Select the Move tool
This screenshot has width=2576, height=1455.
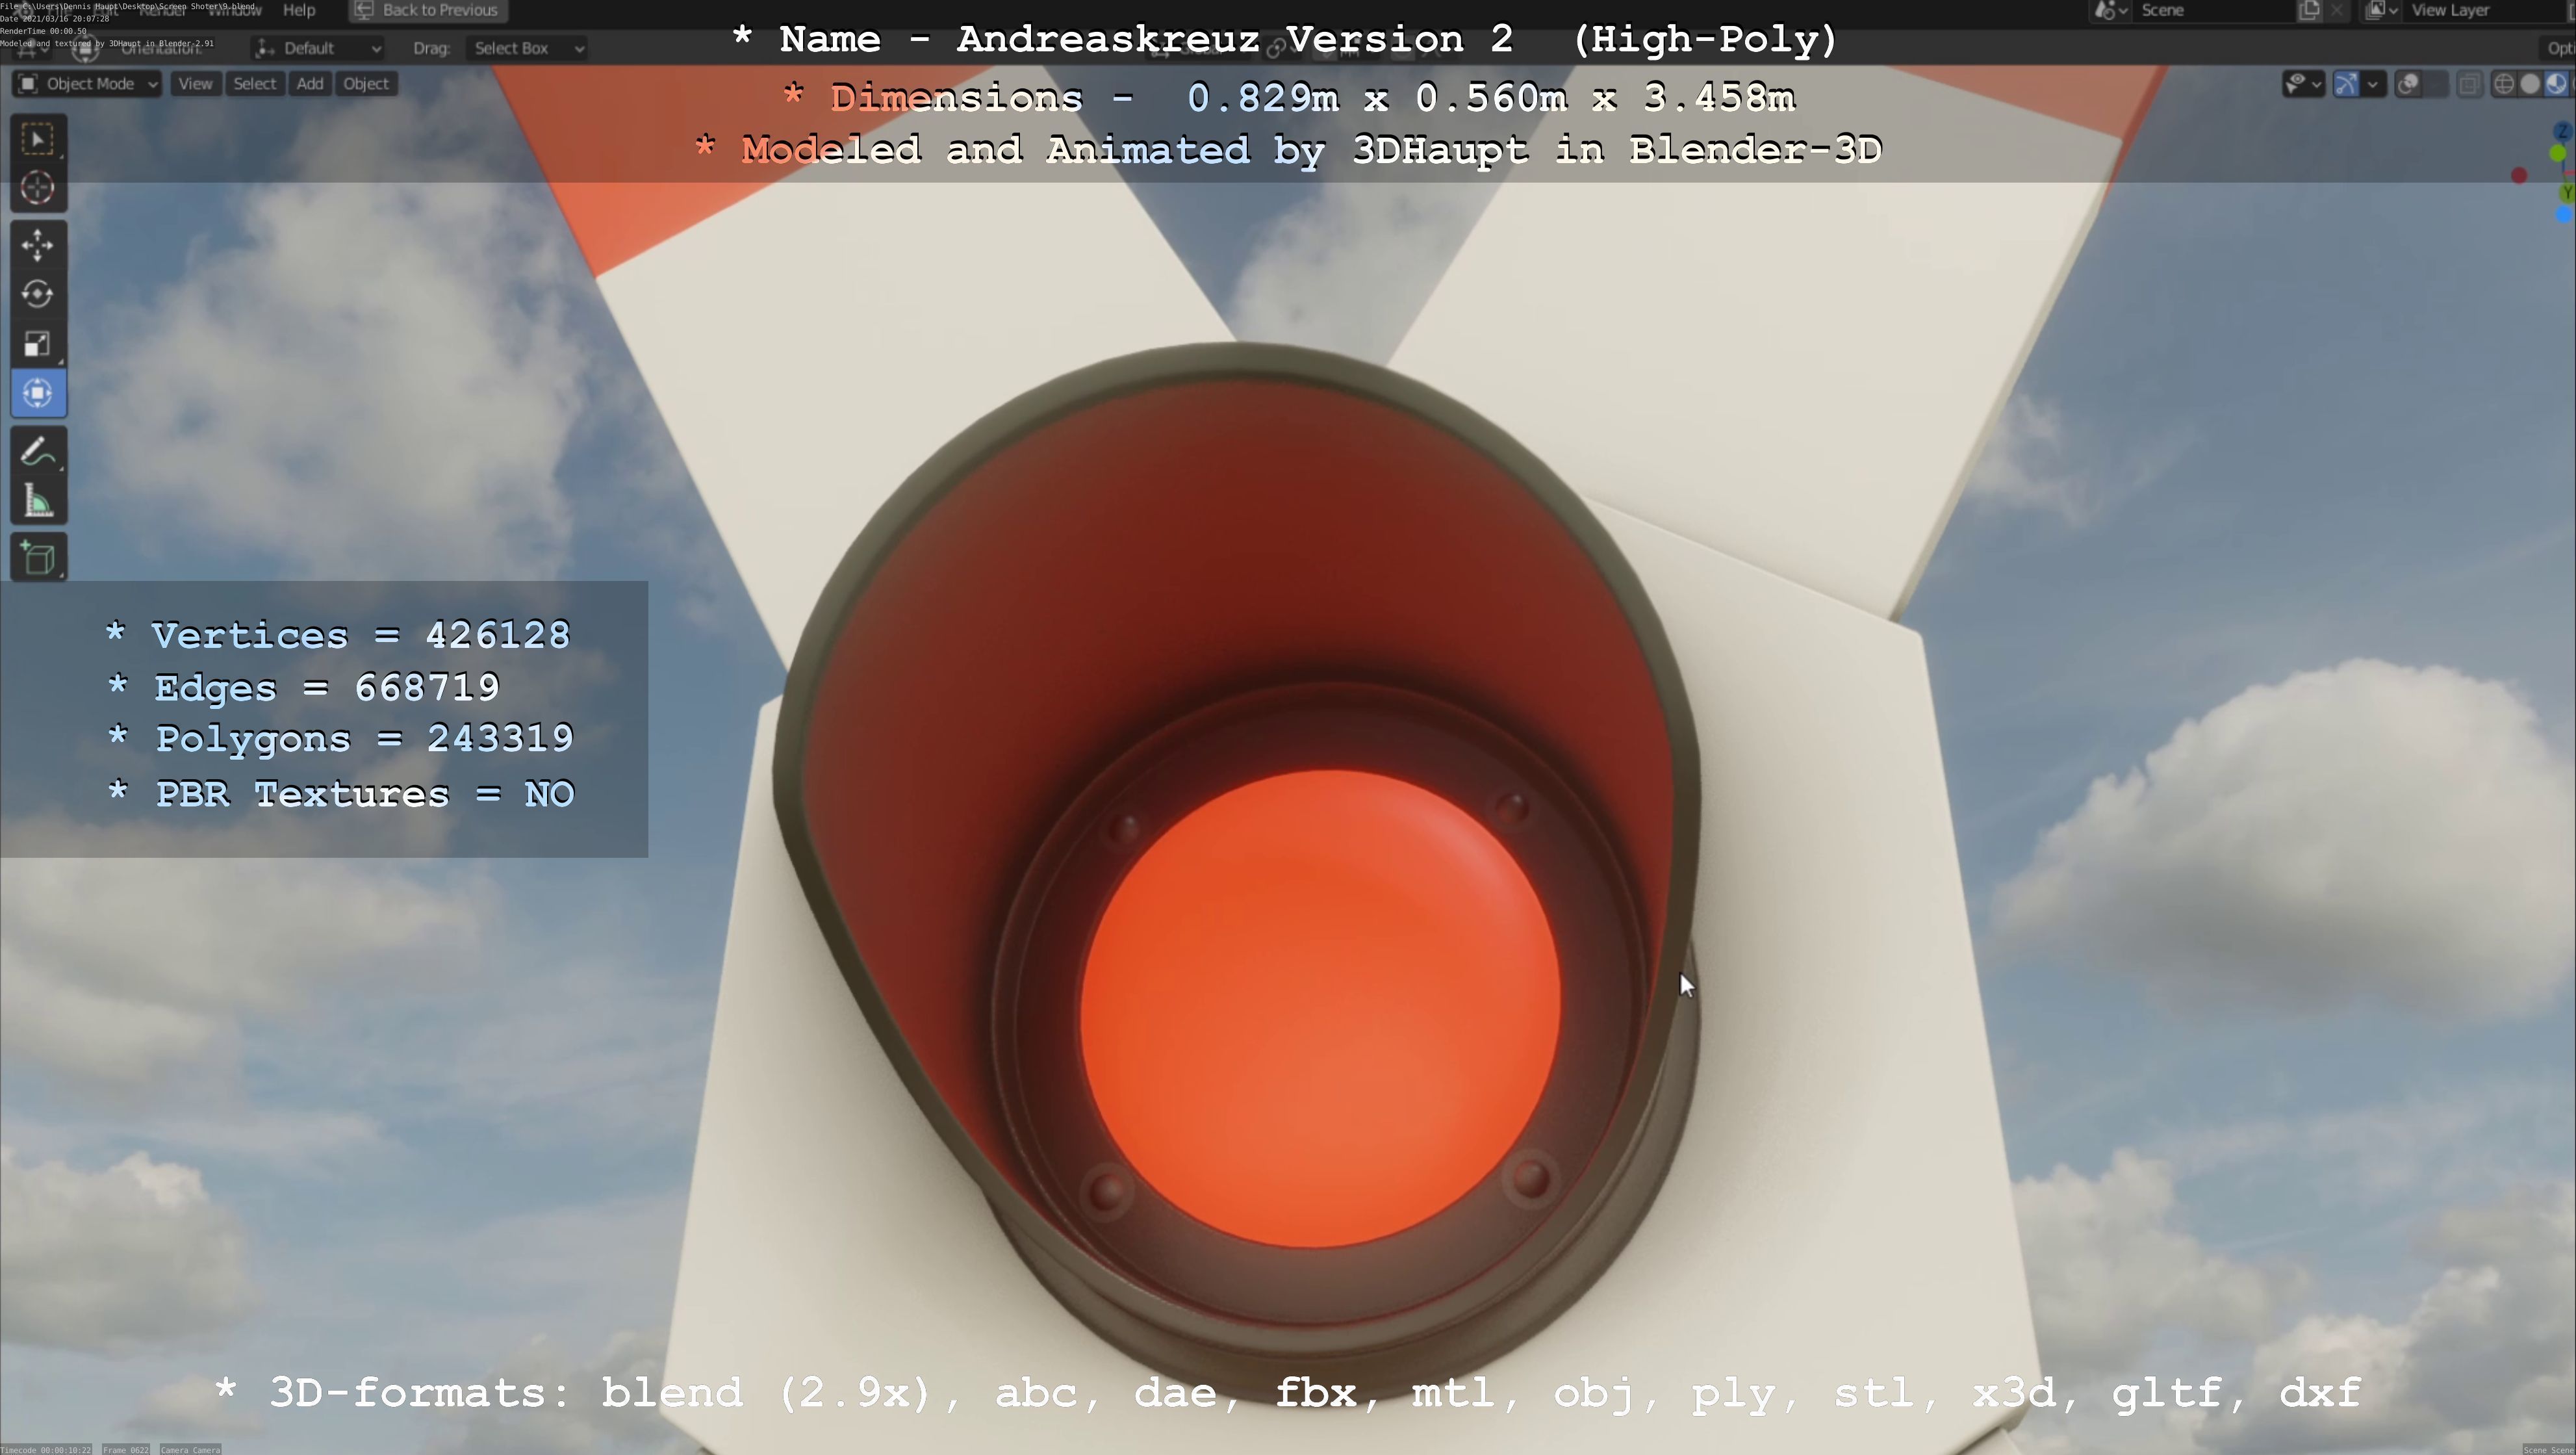click(38, 245)
